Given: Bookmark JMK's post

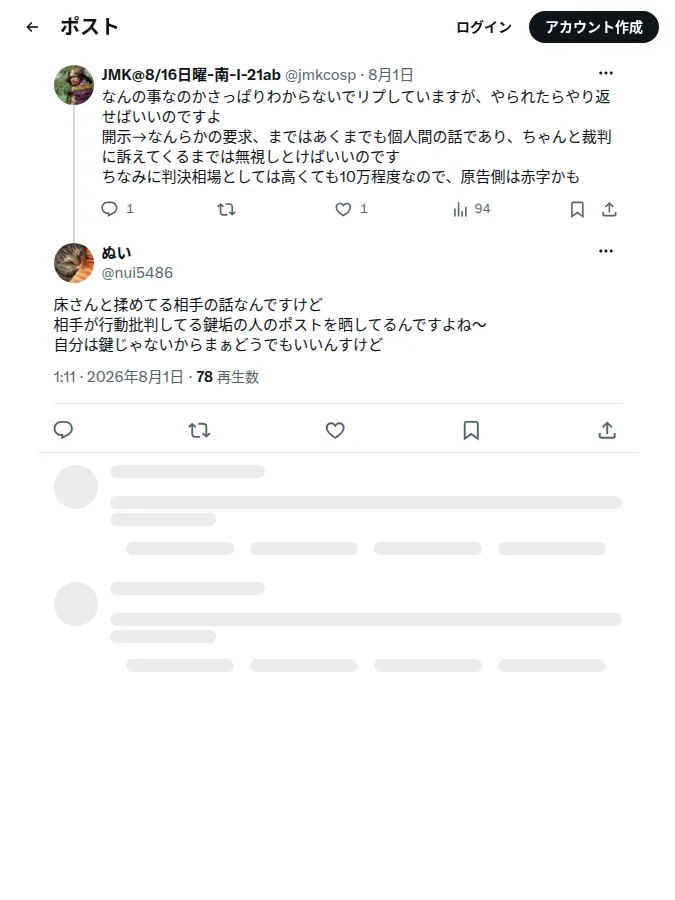Looking at the screenshot, I should 577,210.
